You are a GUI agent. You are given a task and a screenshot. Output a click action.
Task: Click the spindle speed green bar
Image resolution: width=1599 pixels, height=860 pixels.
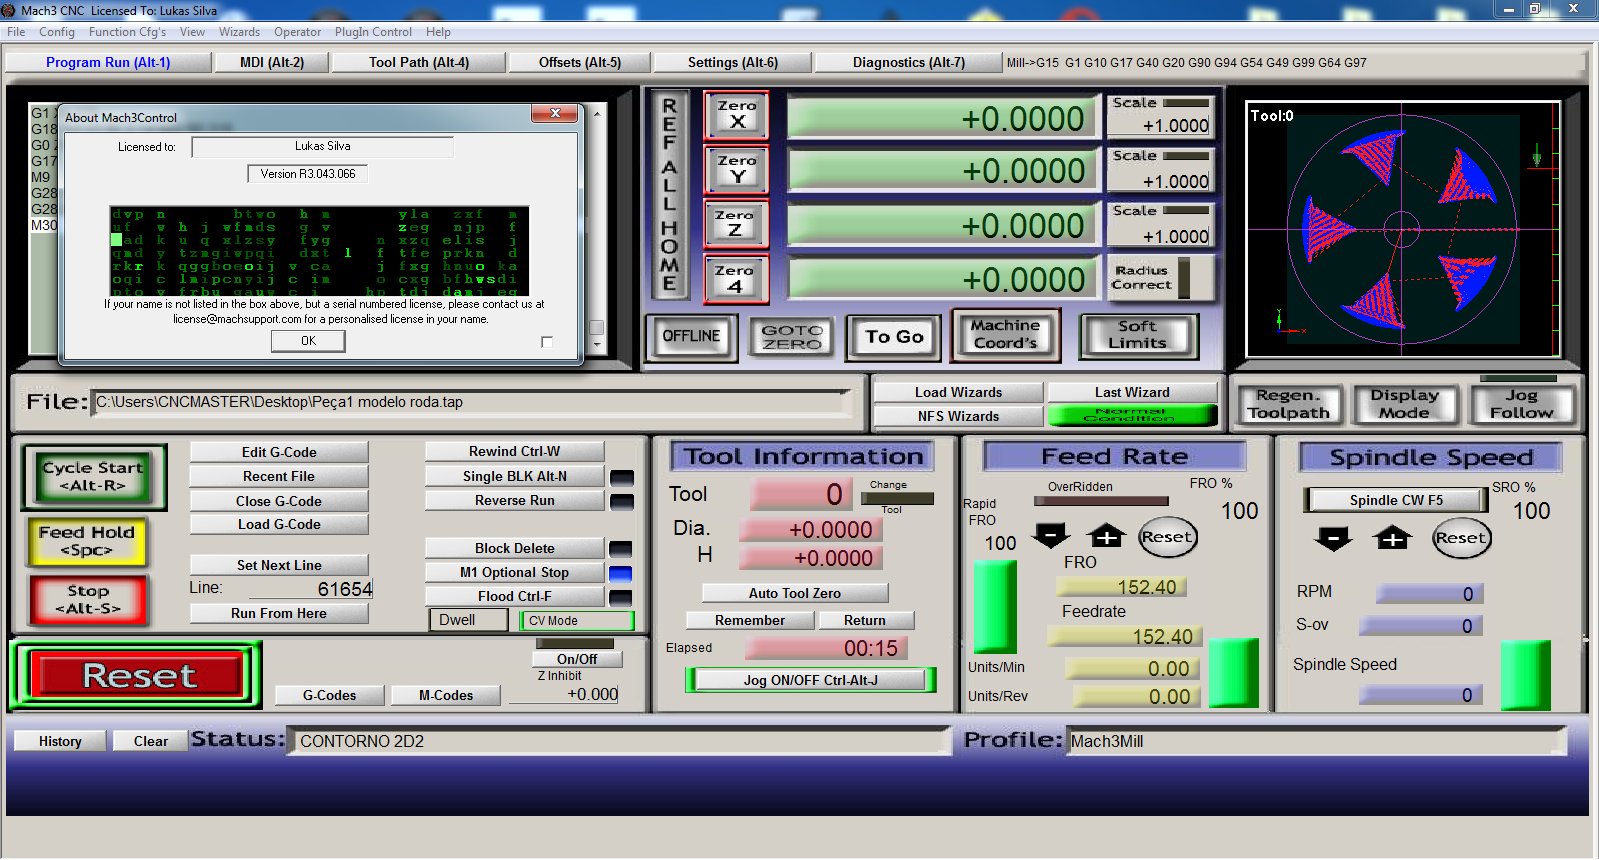click(x=1526, y=676)
